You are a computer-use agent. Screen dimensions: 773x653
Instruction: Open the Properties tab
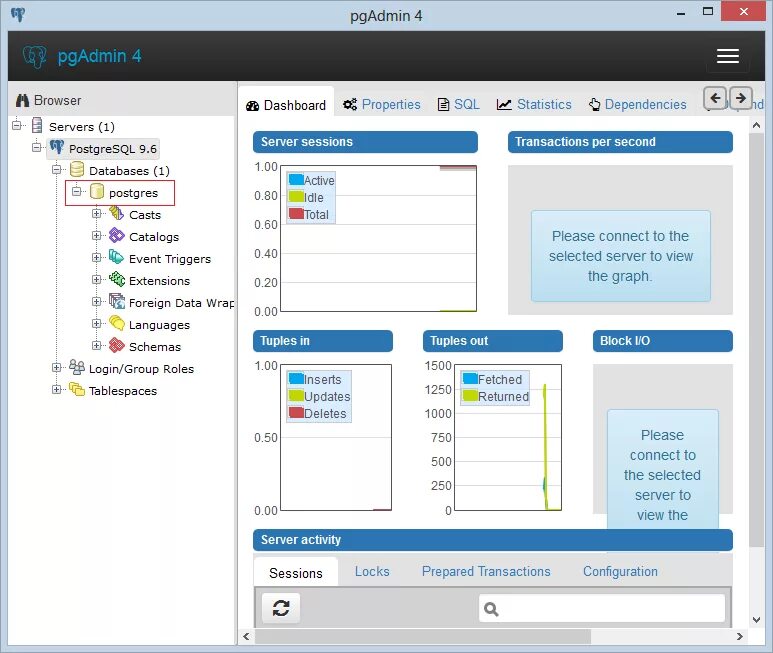click(382, 104)
